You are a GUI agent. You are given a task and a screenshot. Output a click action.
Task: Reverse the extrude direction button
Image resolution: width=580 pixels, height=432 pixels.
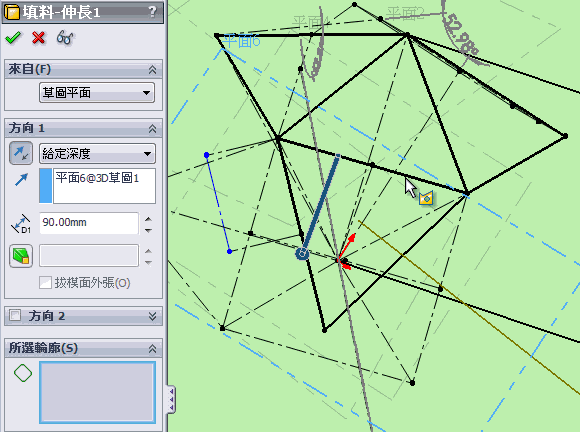[x=21, y=153]
